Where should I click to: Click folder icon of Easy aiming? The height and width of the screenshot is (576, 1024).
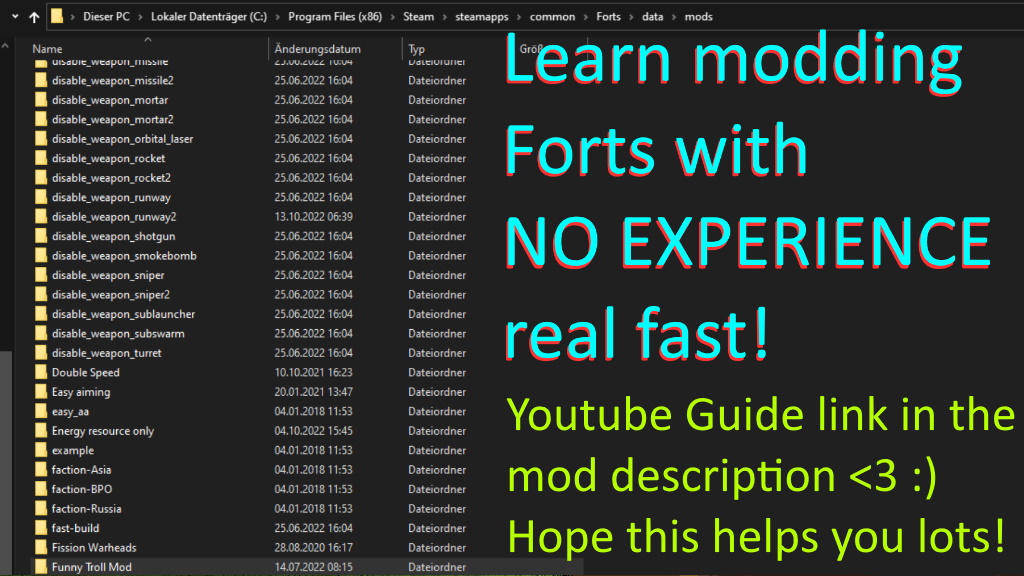coord(40,392)
